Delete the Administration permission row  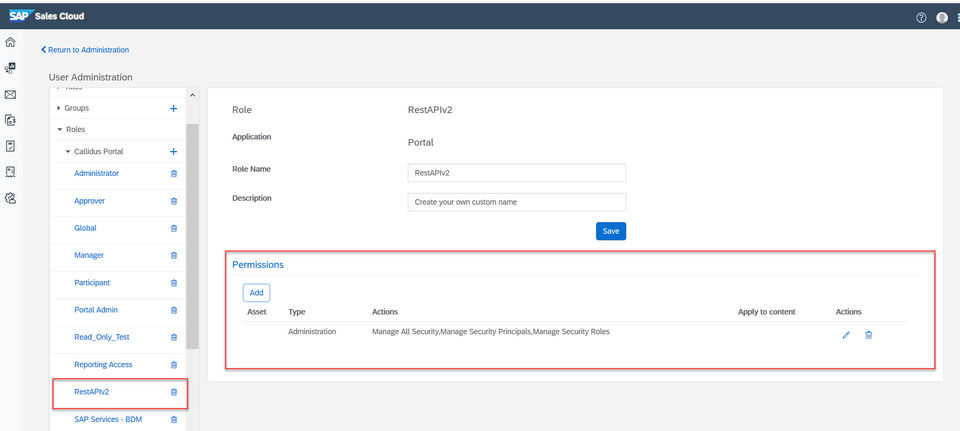click(x=868, y=334)
